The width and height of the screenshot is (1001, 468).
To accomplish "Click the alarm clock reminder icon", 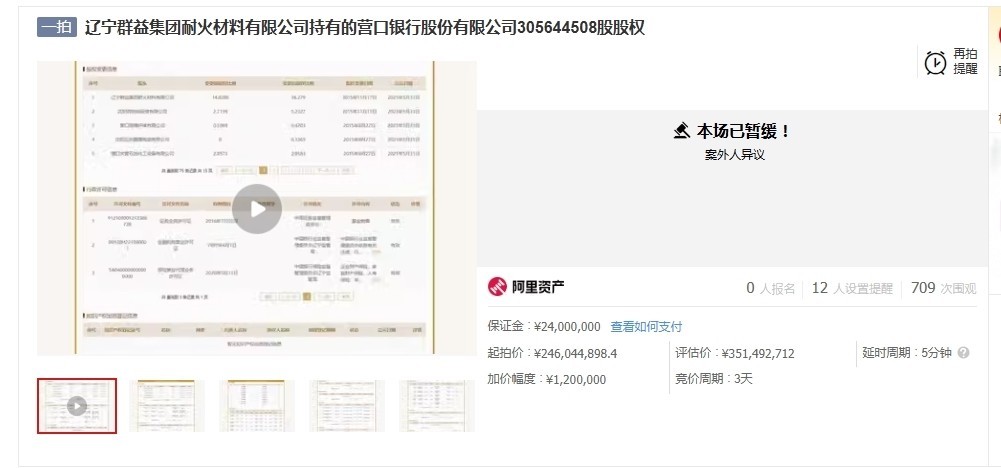I will click(935, 62).
